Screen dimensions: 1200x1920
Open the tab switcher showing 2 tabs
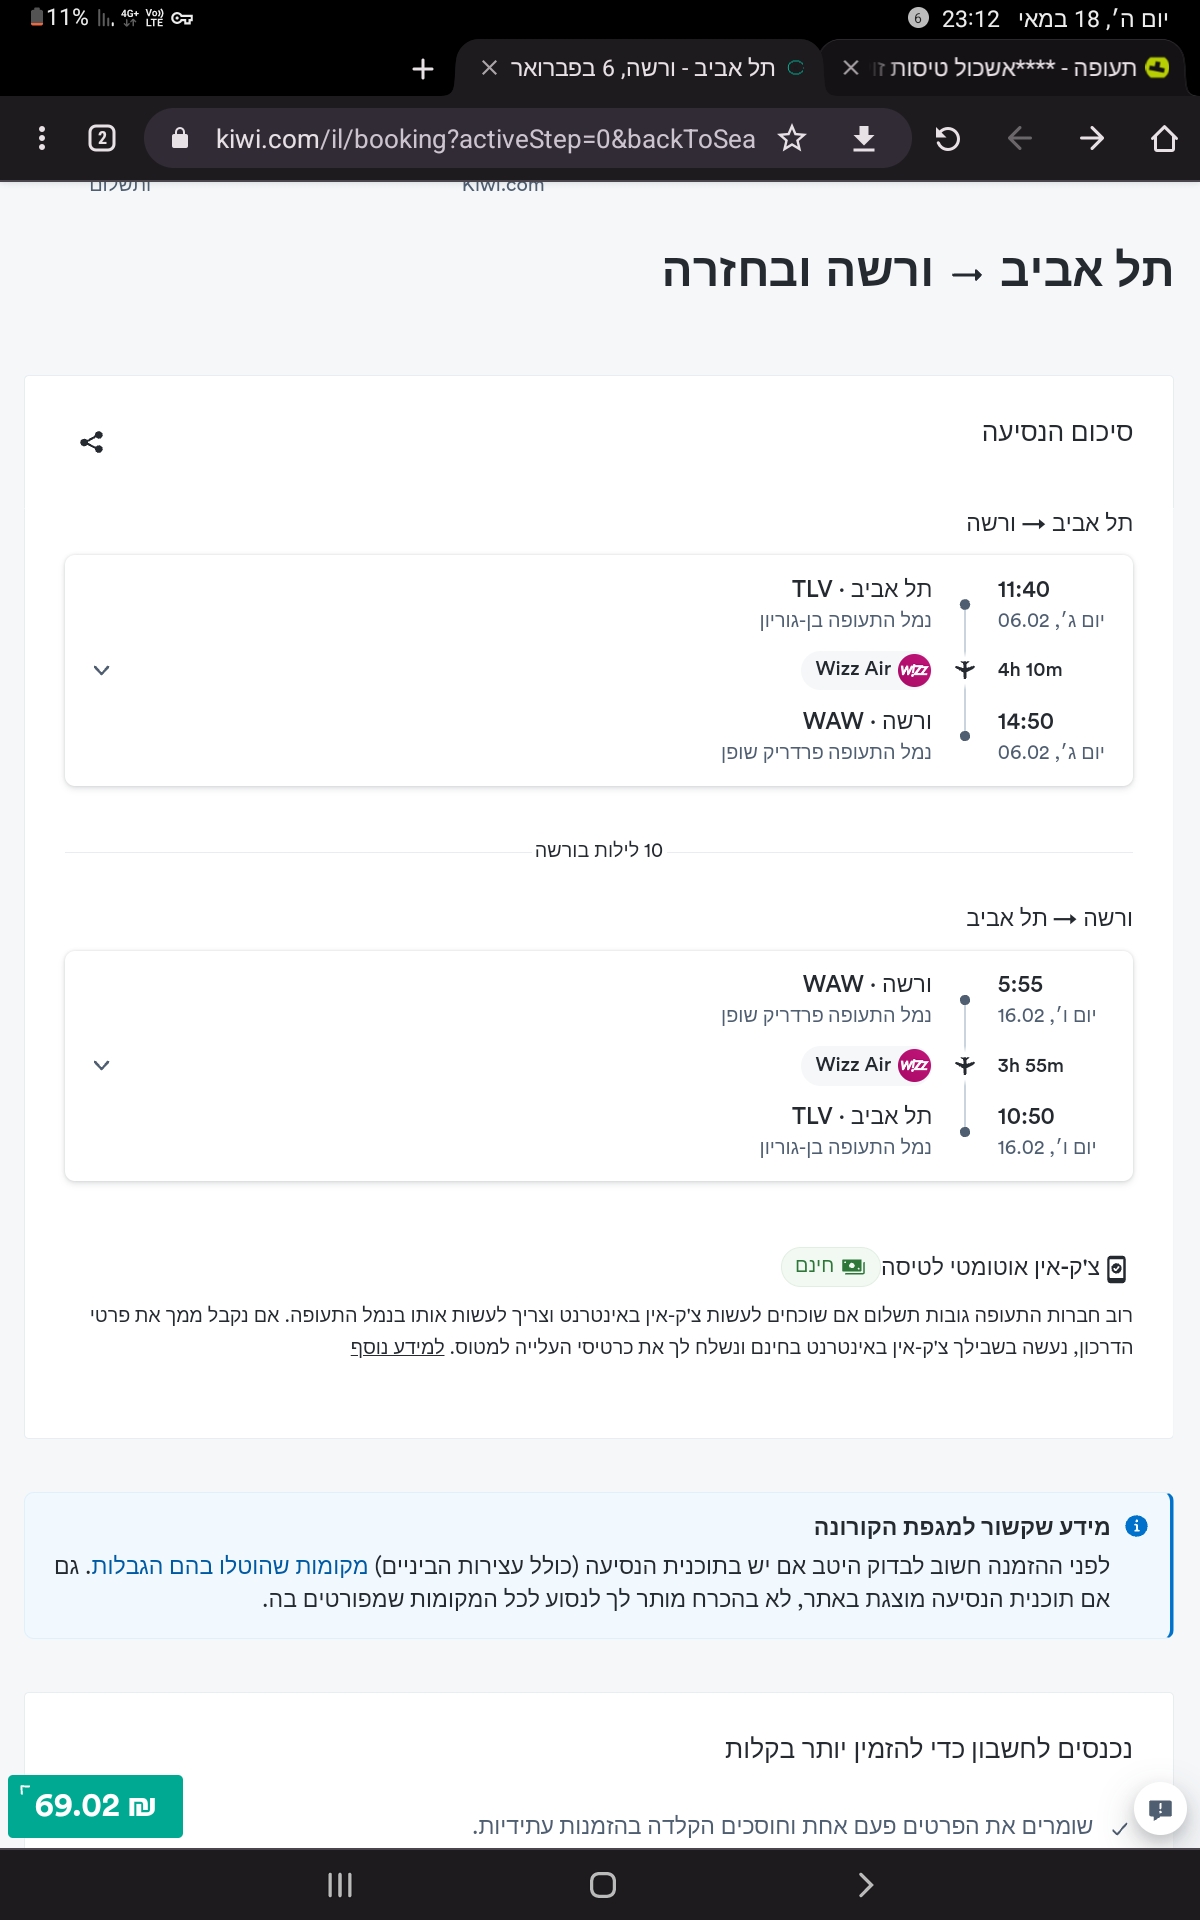tap(102, 138)
